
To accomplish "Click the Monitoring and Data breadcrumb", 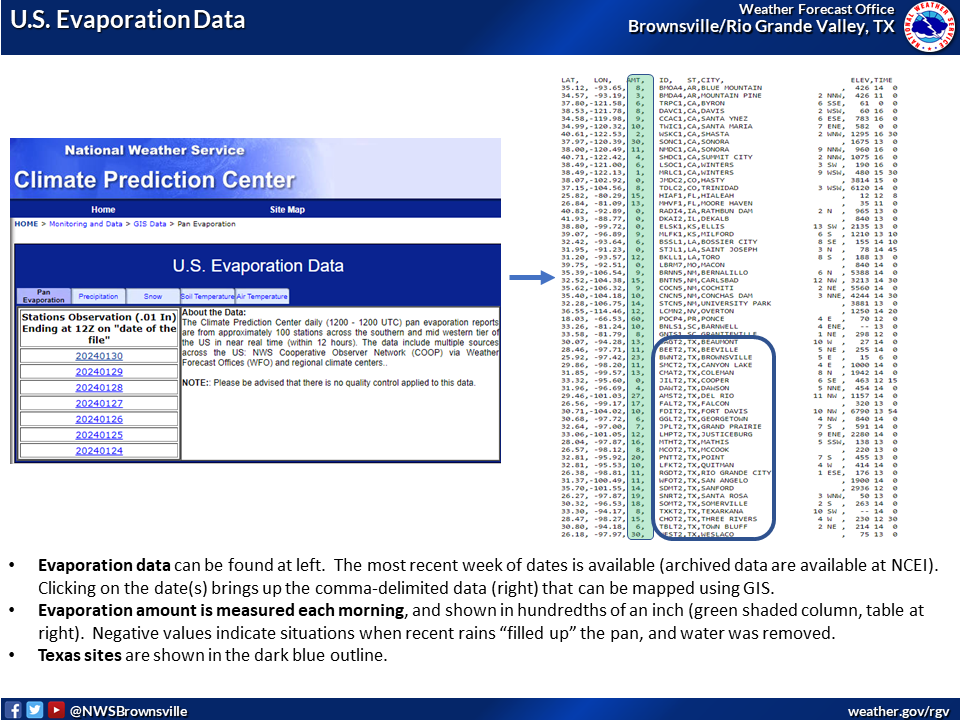I will tap(86, 224).
